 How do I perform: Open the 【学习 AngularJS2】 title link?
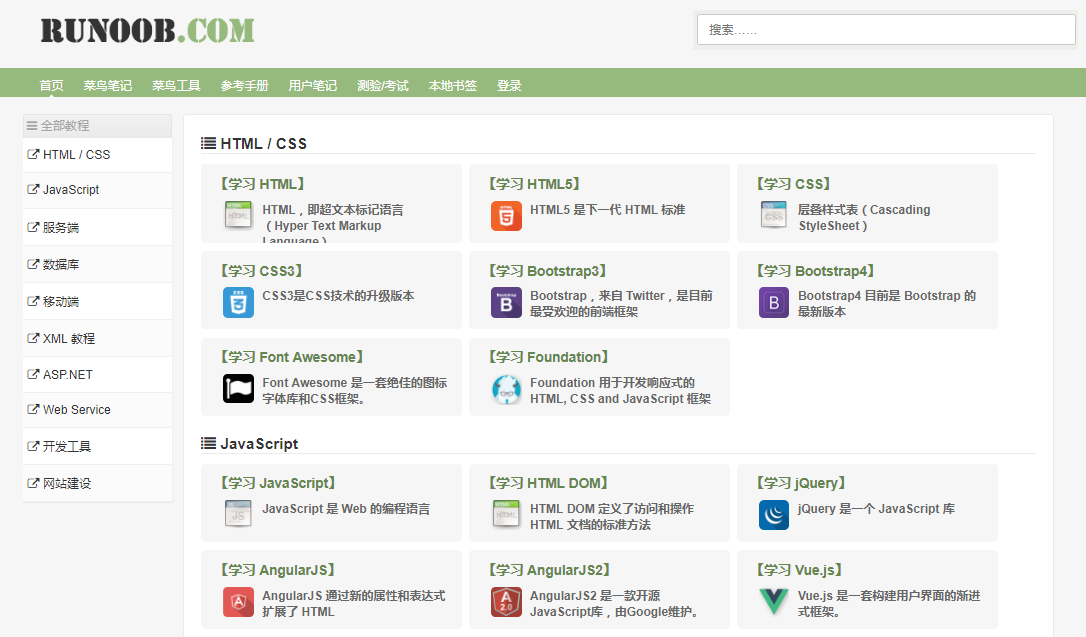tap(549, 570)
